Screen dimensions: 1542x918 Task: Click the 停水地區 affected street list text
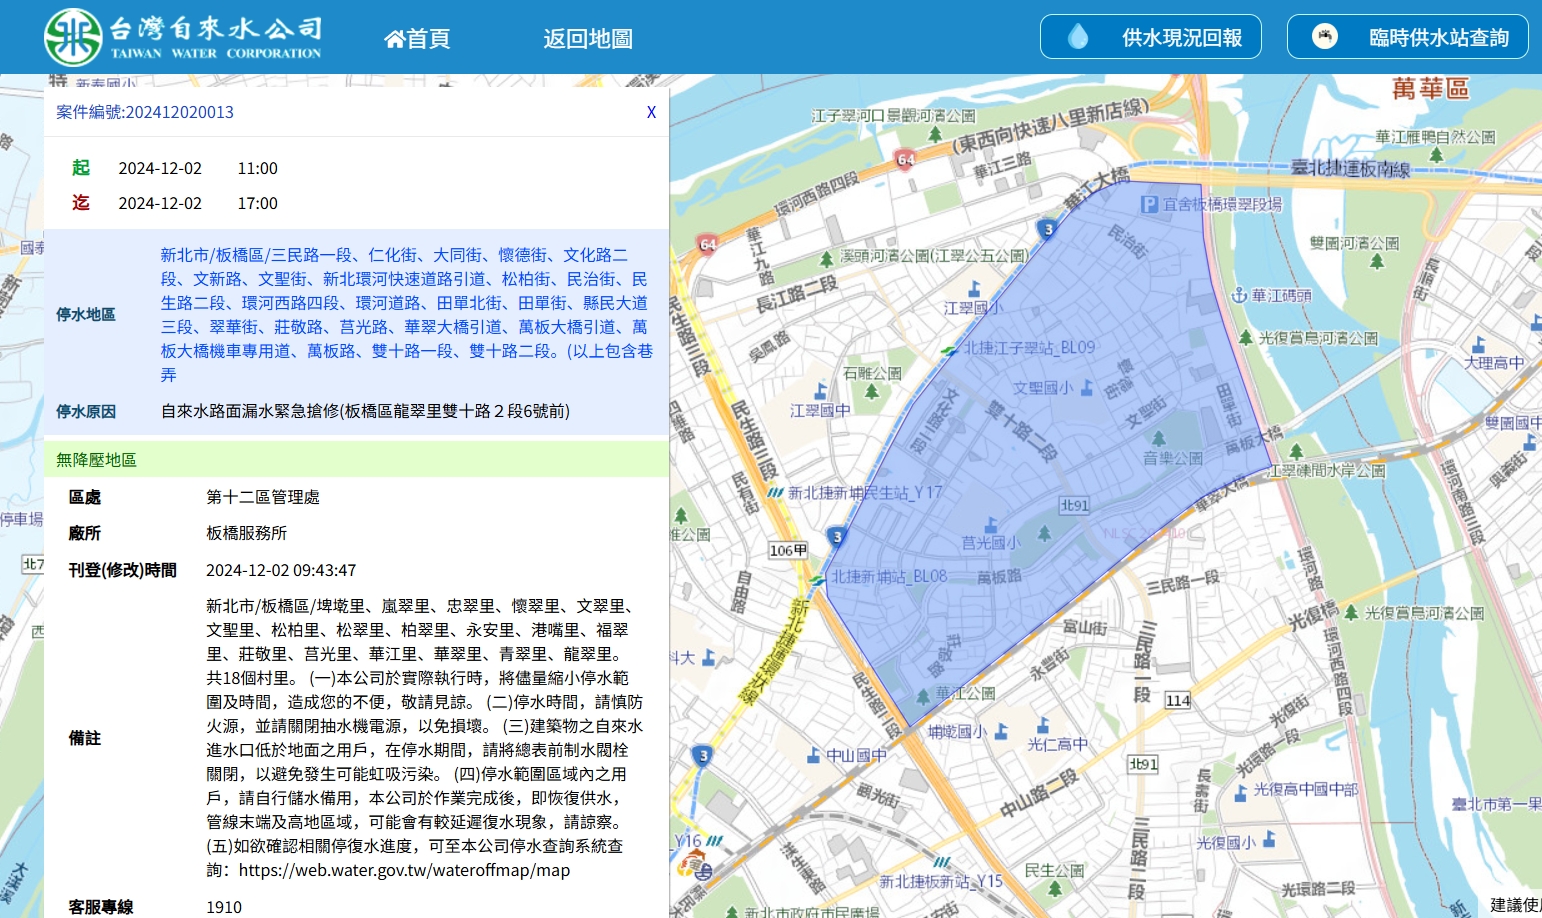click(x=406, y=314)
